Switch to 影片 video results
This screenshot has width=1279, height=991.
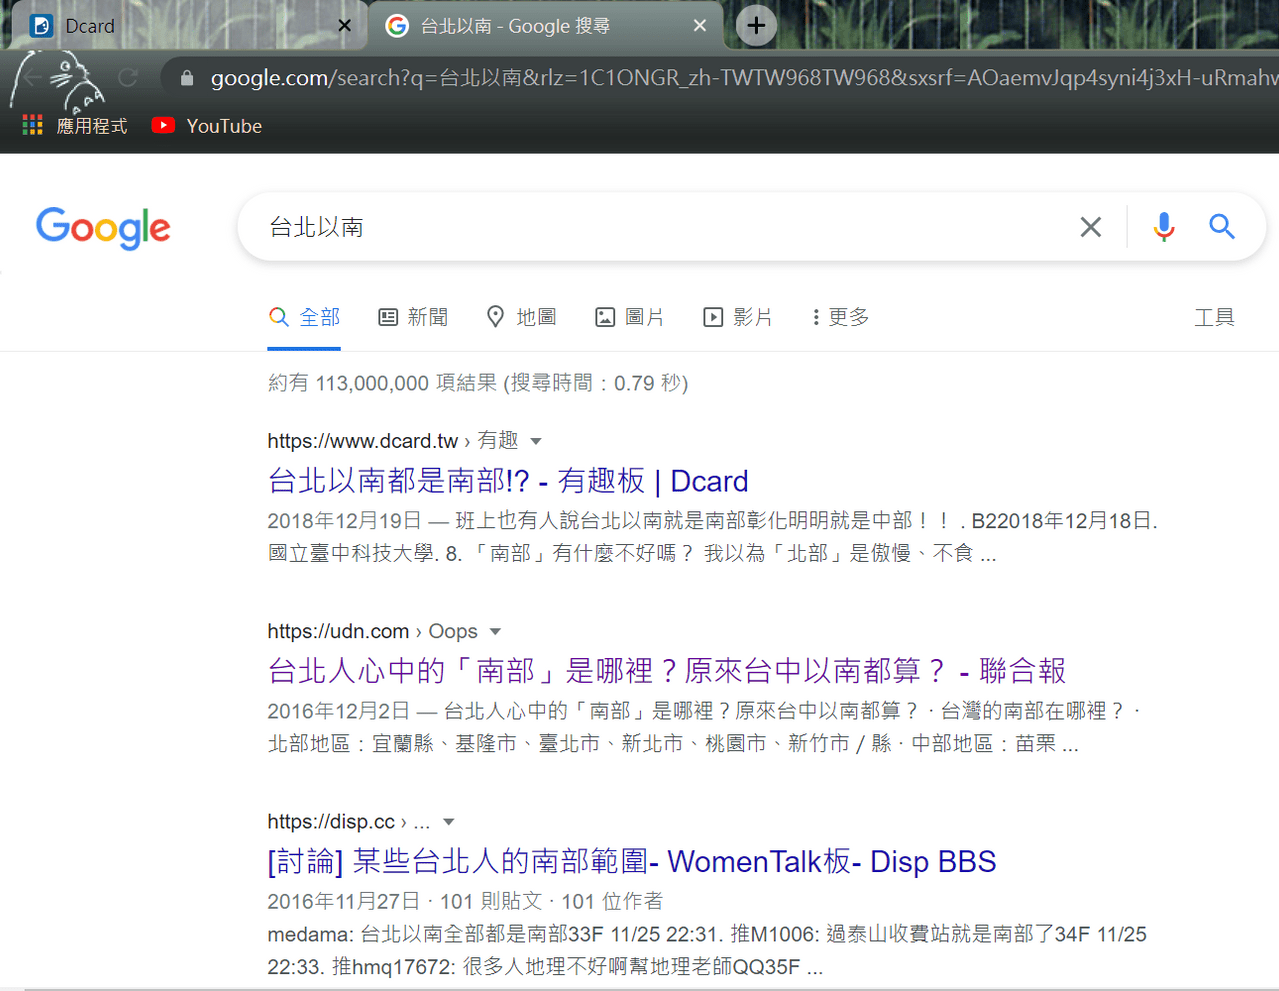[x=738, y=317]
